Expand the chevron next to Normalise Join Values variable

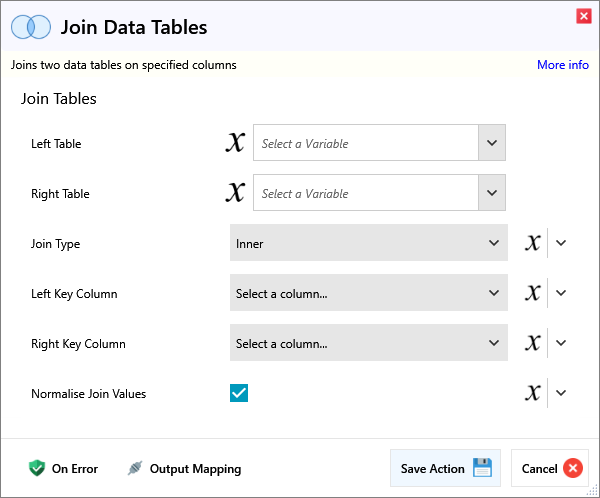[x=561, y=393]
